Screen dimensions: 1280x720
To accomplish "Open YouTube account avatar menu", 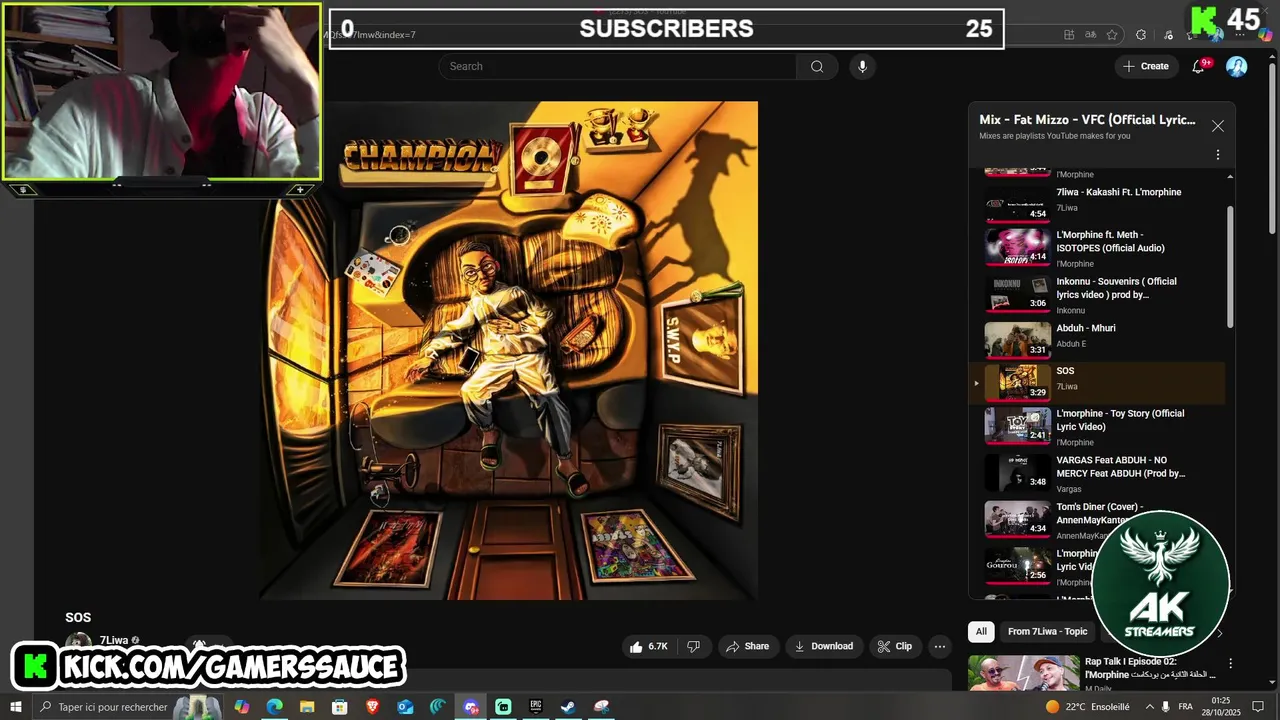I will 1237,66.
